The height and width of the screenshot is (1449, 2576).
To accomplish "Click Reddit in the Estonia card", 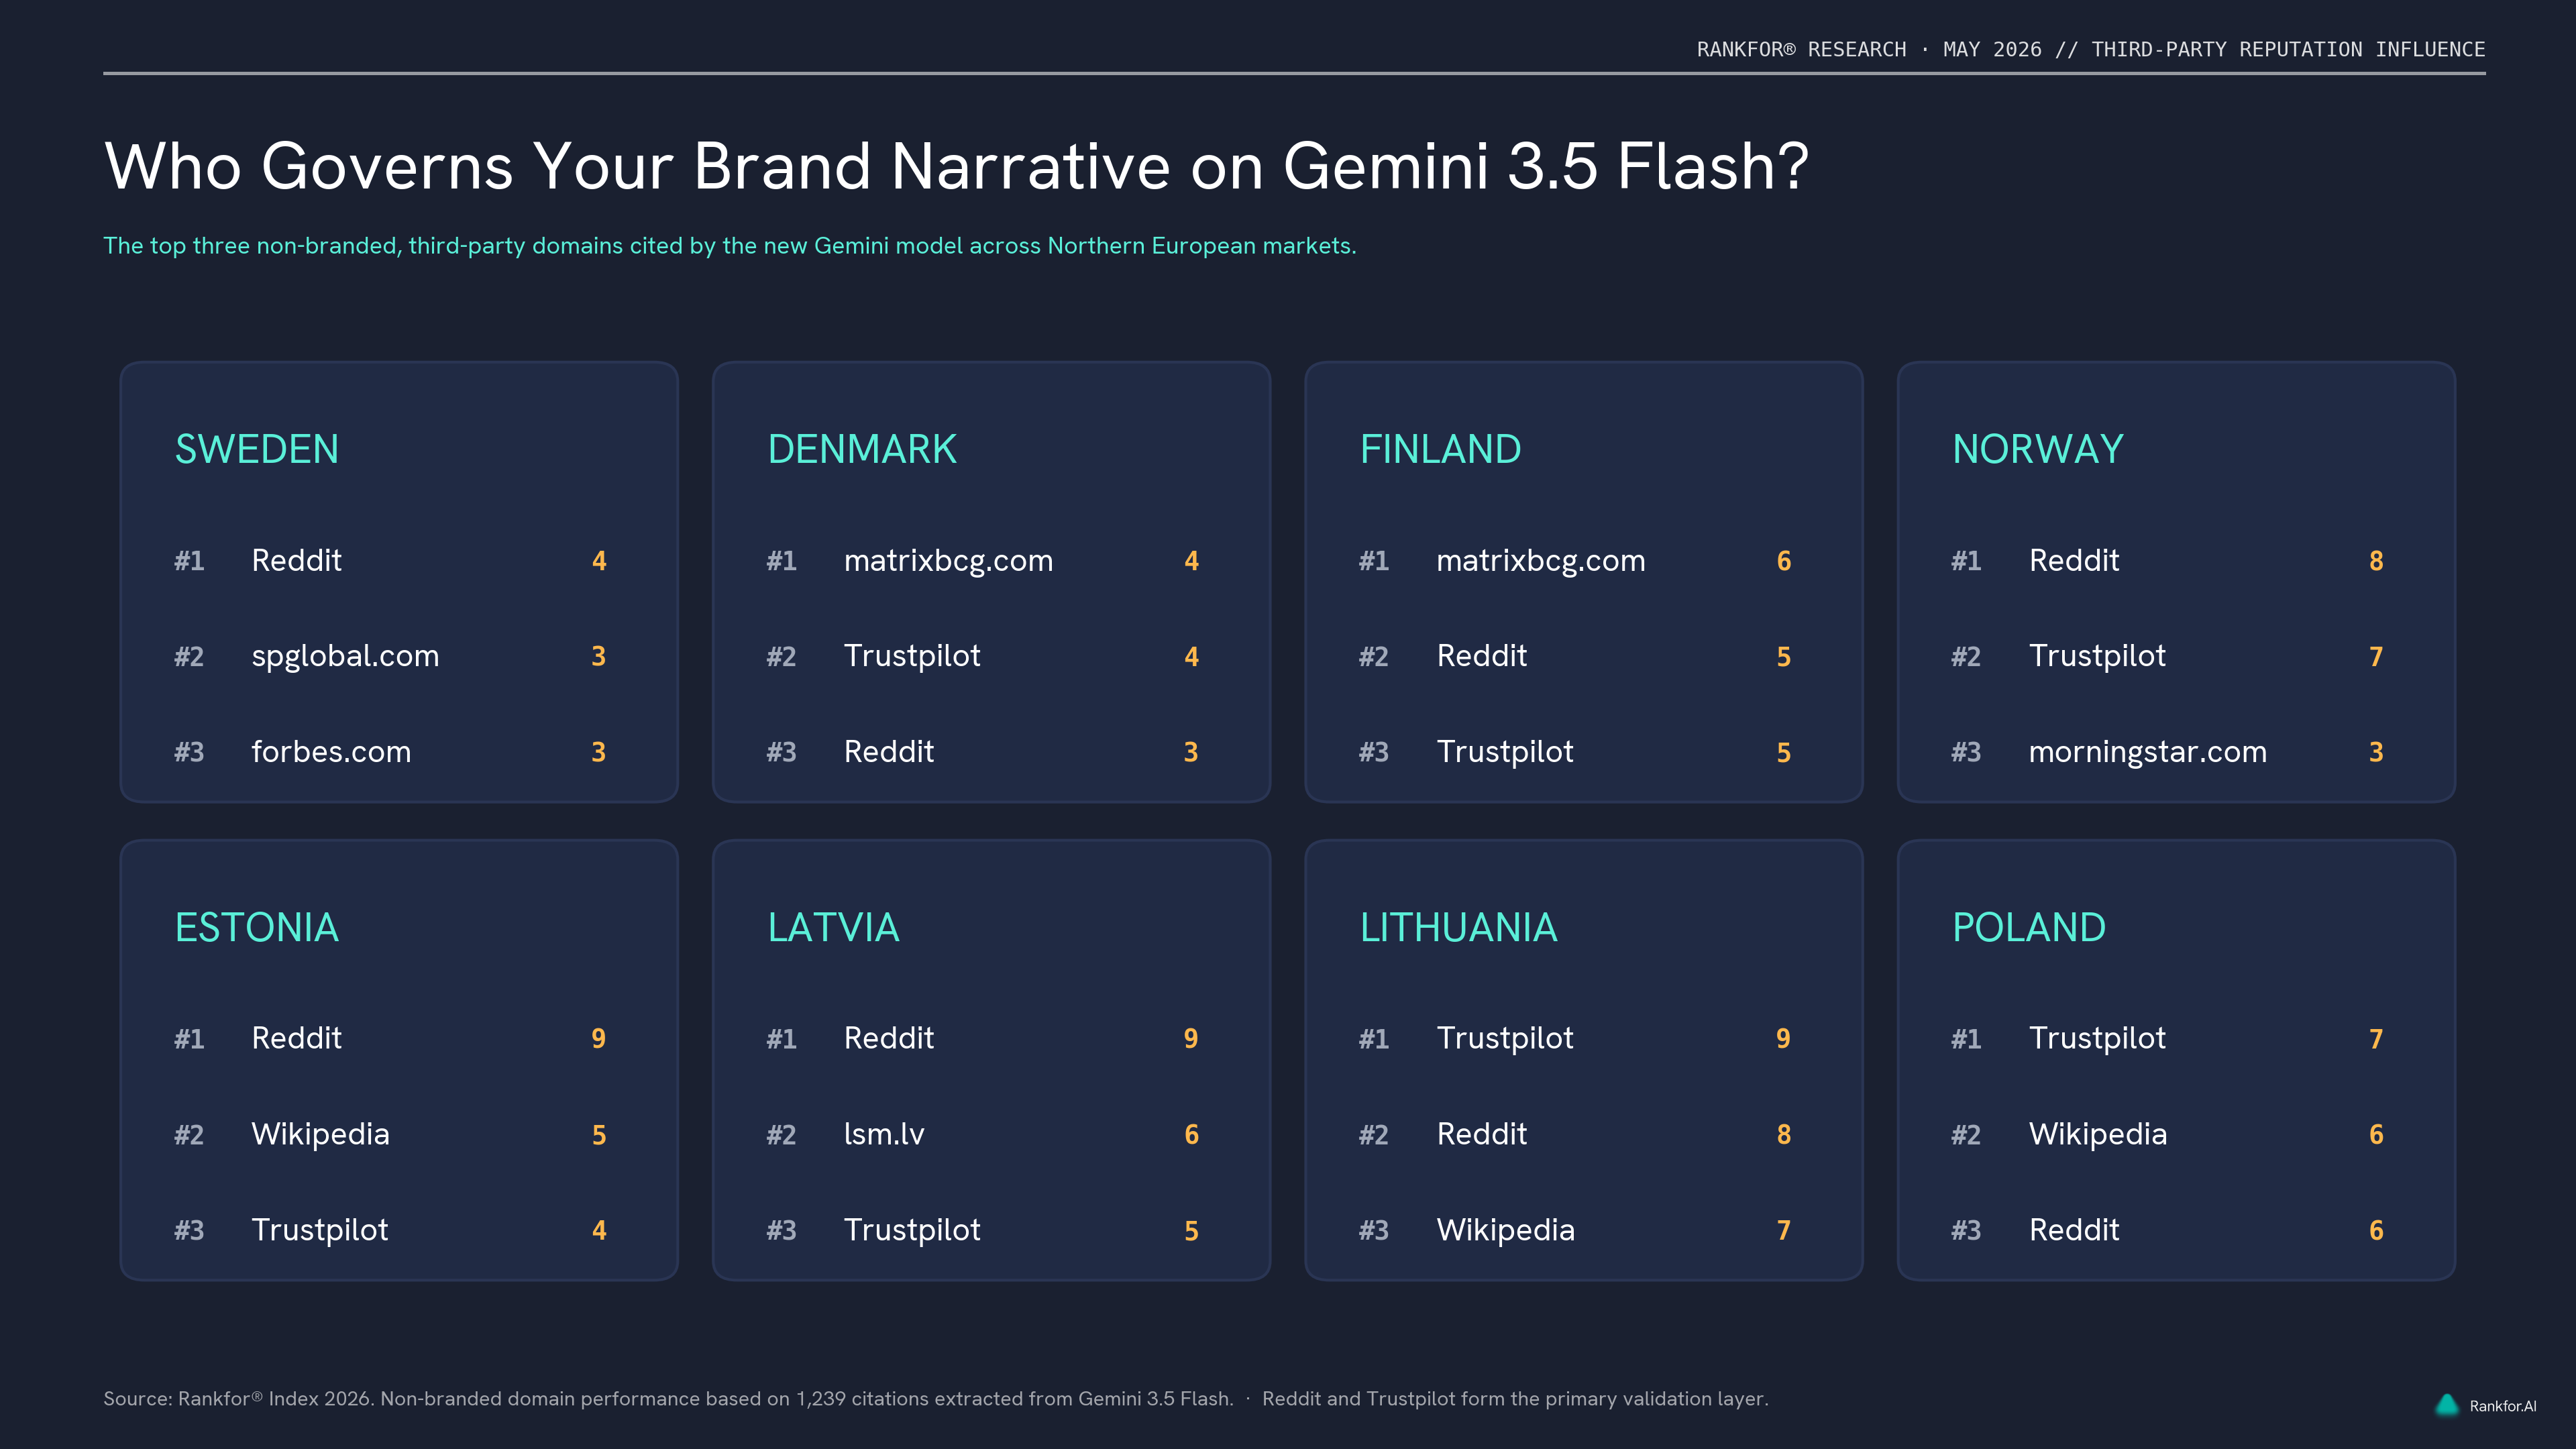I will pyautogui.click(x=296, y=1038).
